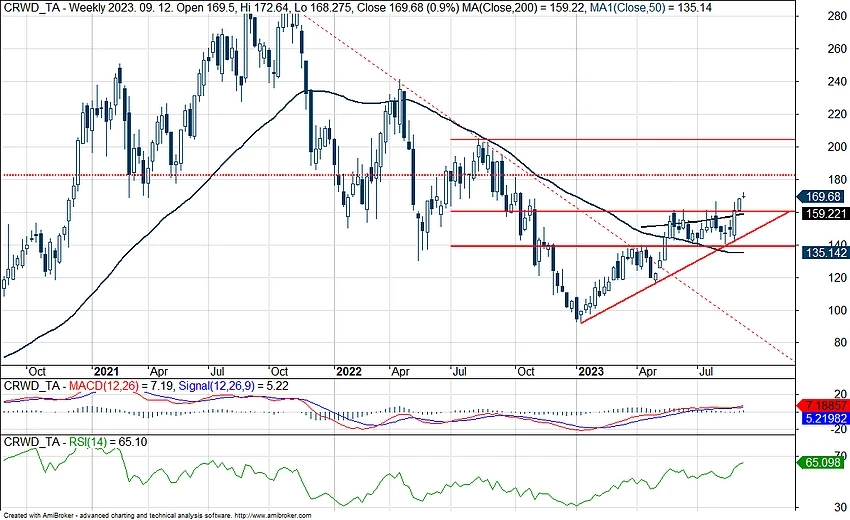Click the 220 price axis label
This screenshot has height=520, width=850.
pos(836,114)
